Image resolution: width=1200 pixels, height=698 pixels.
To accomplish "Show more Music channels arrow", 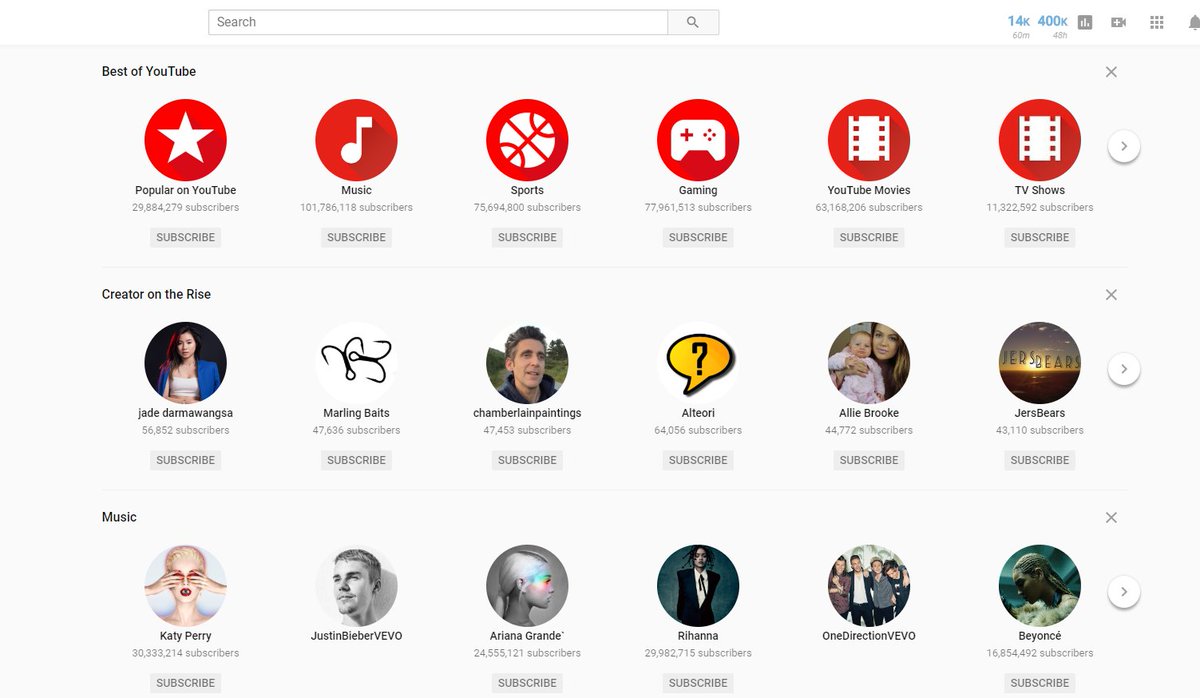I will click(x=1124, y=592).
